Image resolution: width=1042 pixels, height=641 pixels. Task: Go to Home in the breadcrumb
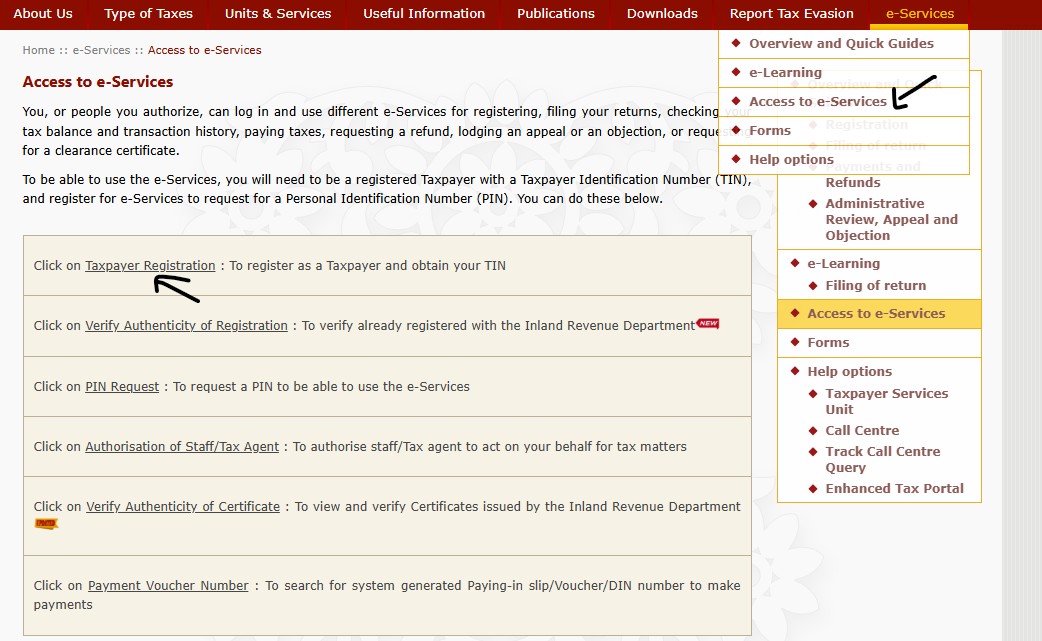(x=39, y=50)
